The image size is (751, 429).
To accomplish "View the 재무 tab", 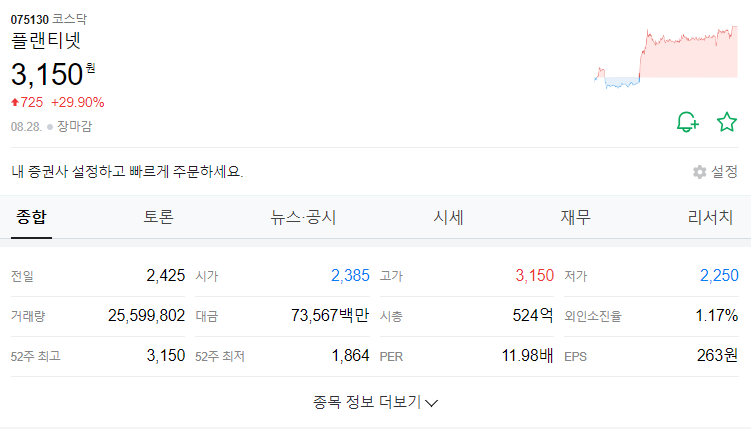I will coord(576,217).
